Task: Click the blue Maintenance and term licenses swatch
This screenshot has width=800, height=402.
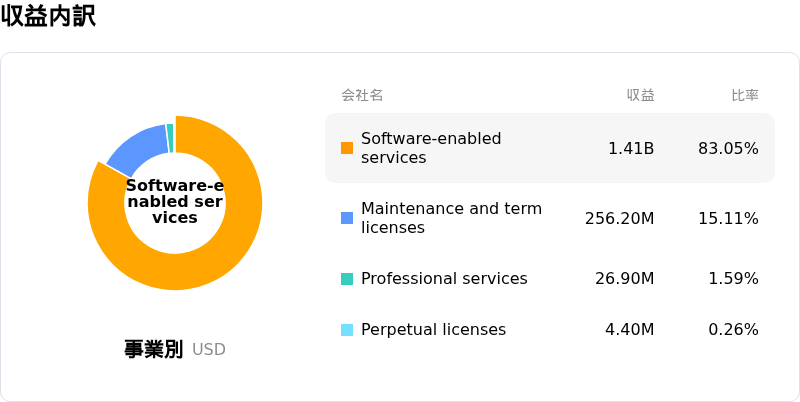Action: 347,218
